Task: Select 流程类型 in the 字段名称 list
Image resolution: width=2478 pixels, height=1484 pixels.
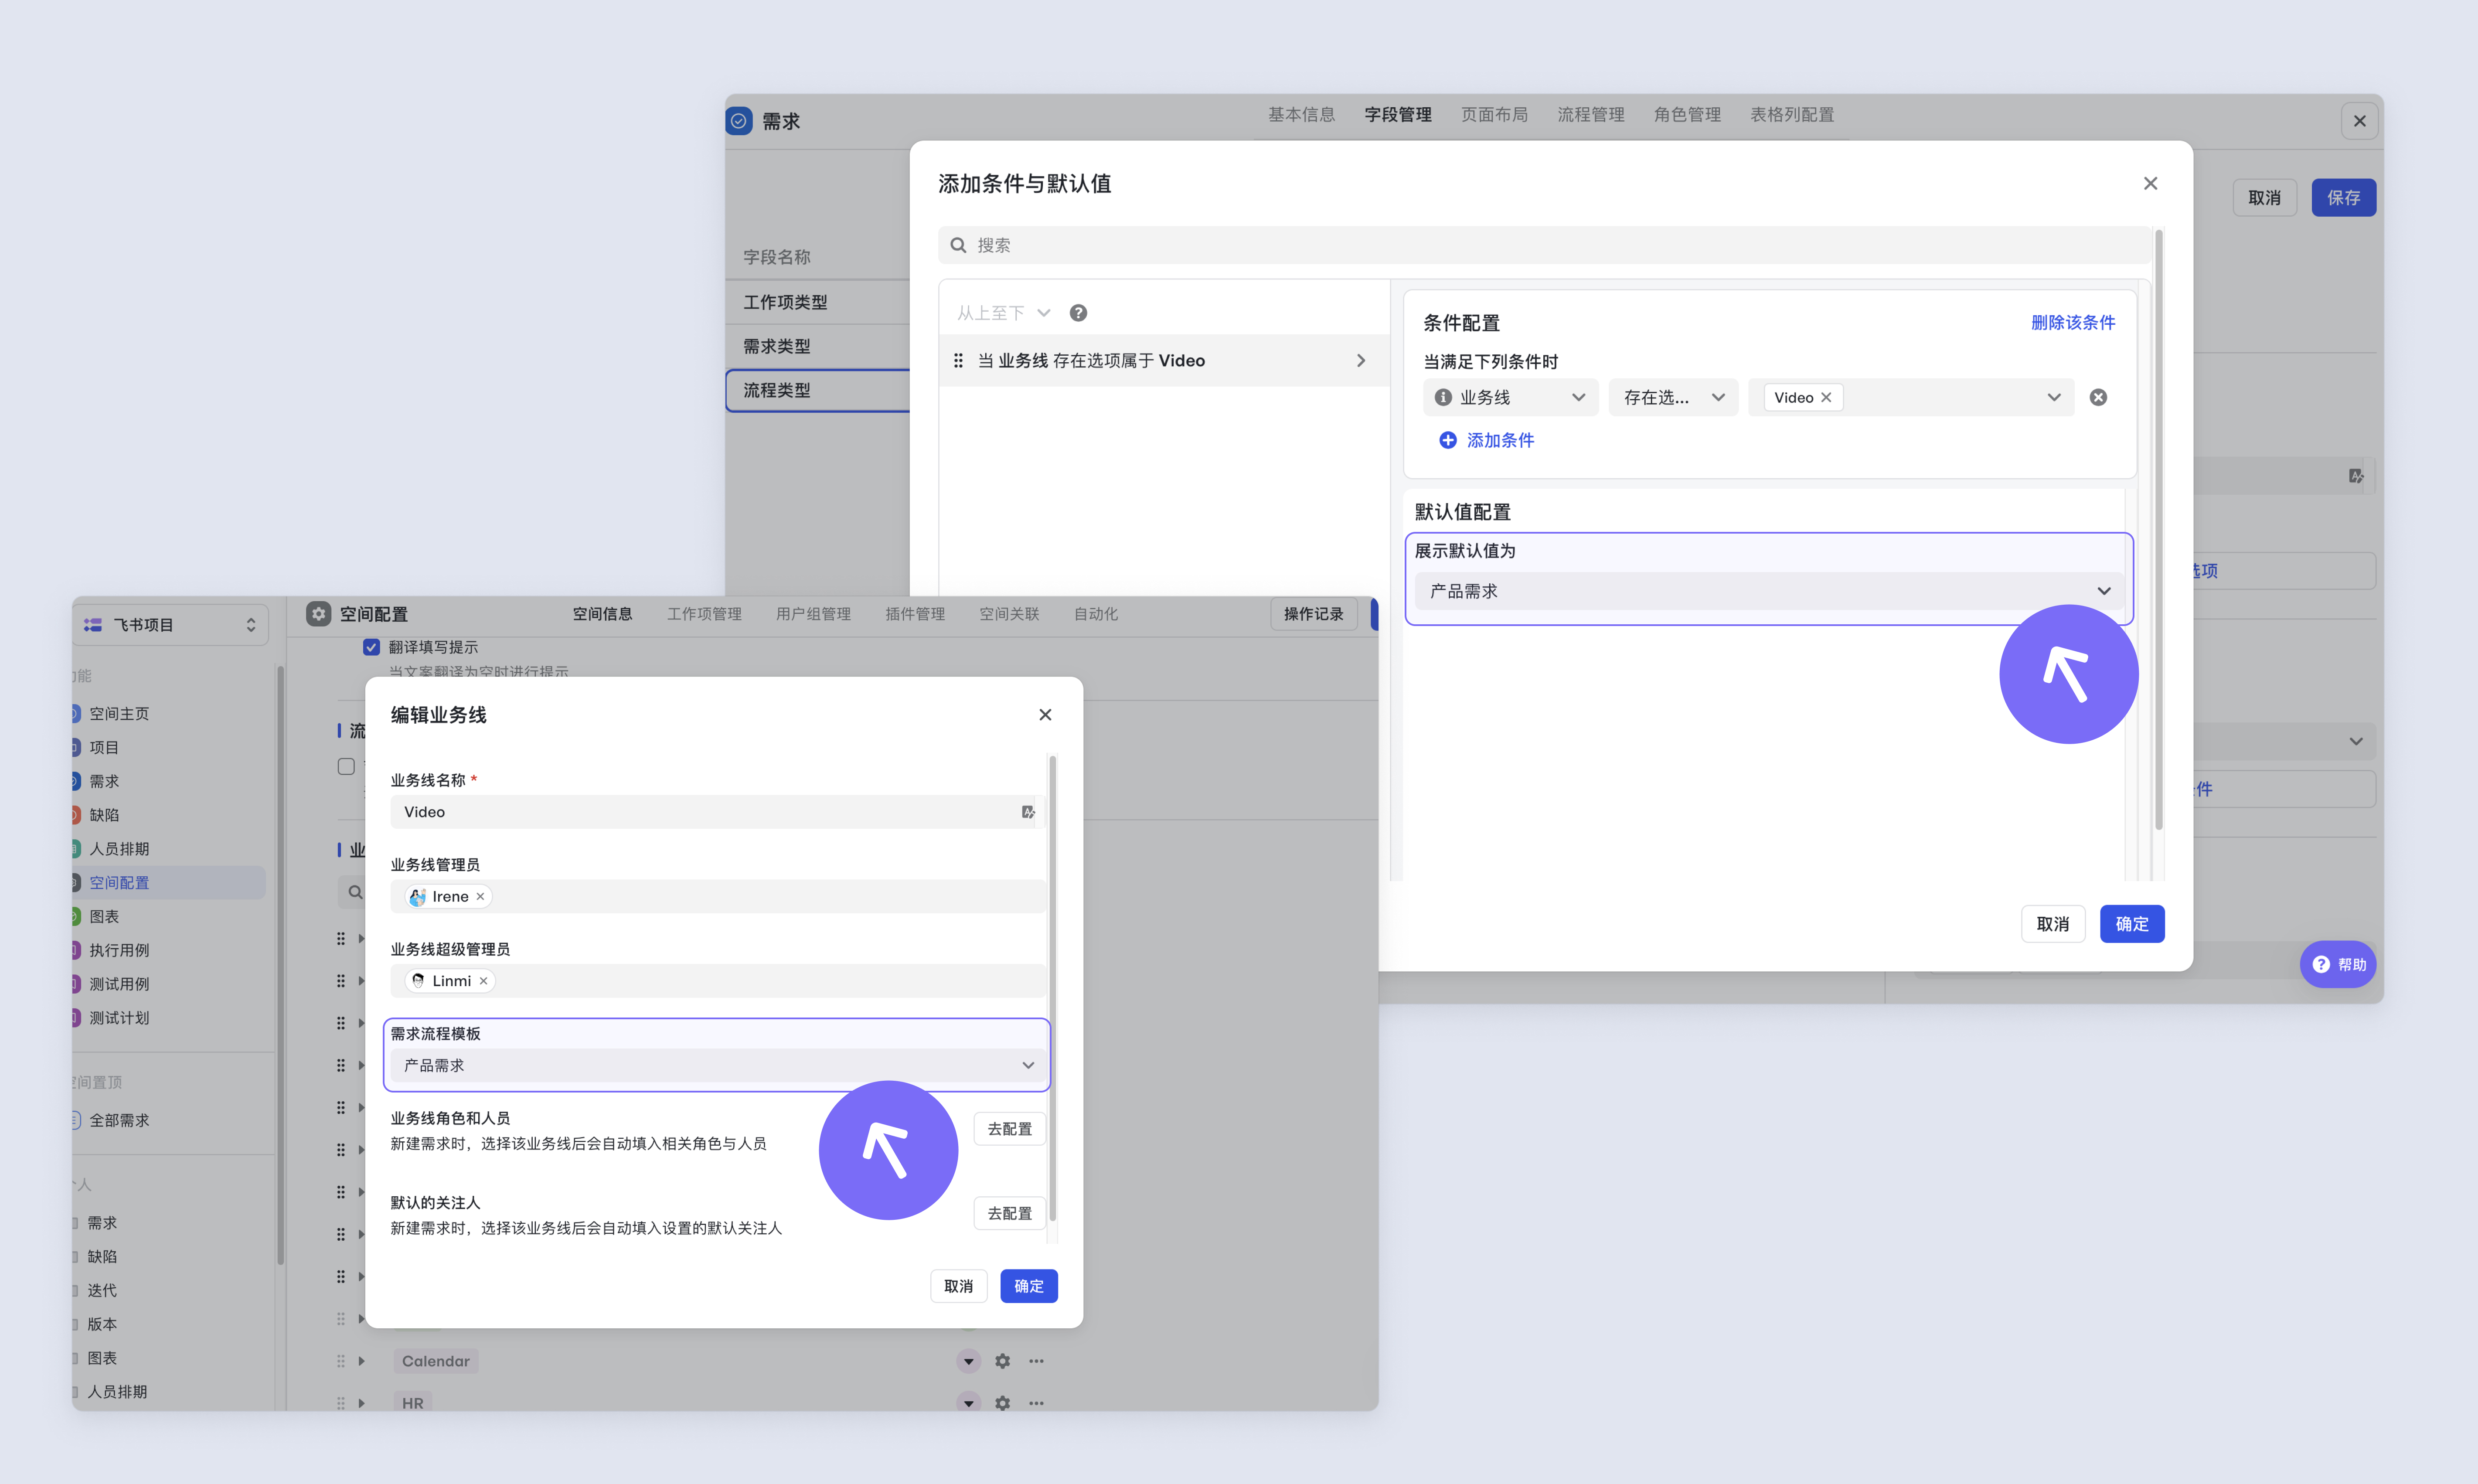Action: click(x=818, y=390)
